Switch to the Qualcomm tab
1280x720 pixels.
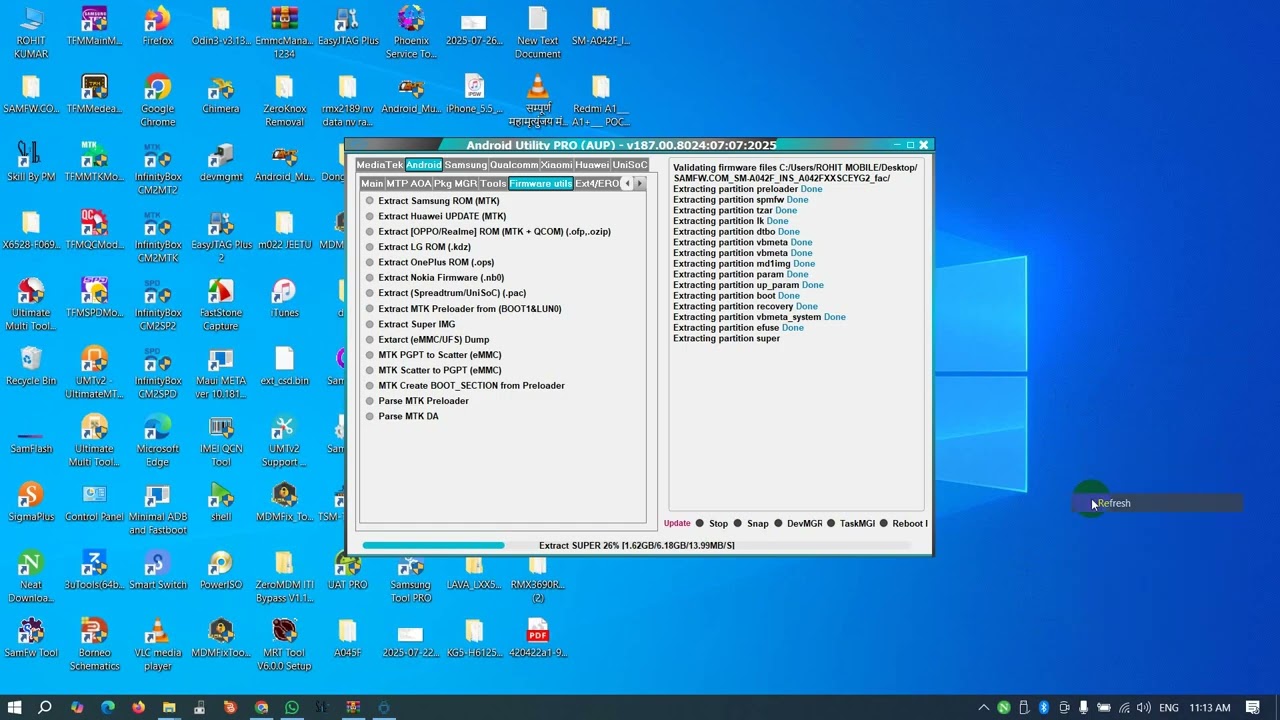click(x=514, y=165)
